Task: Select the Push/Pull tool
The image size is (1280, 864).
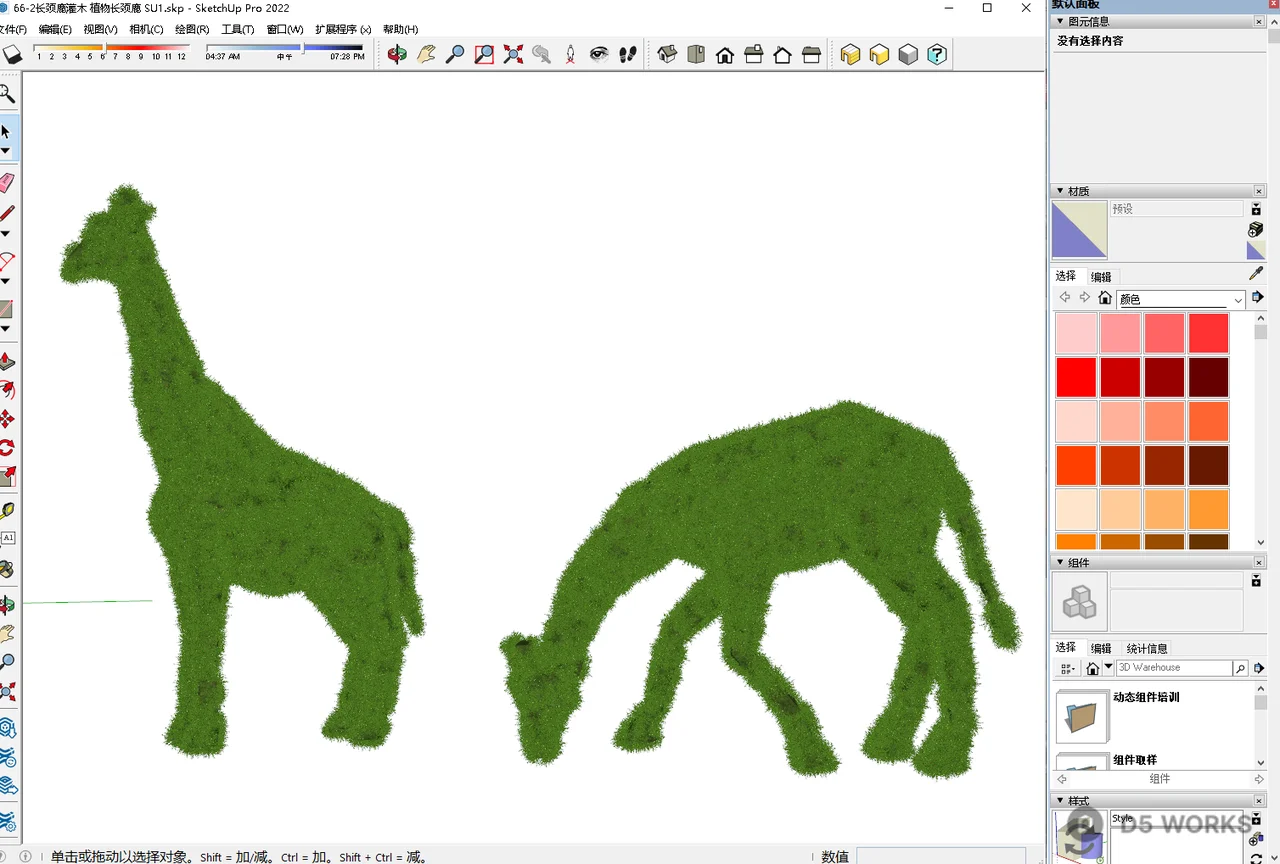Action: pyautogui.click(x=6, y=360)
